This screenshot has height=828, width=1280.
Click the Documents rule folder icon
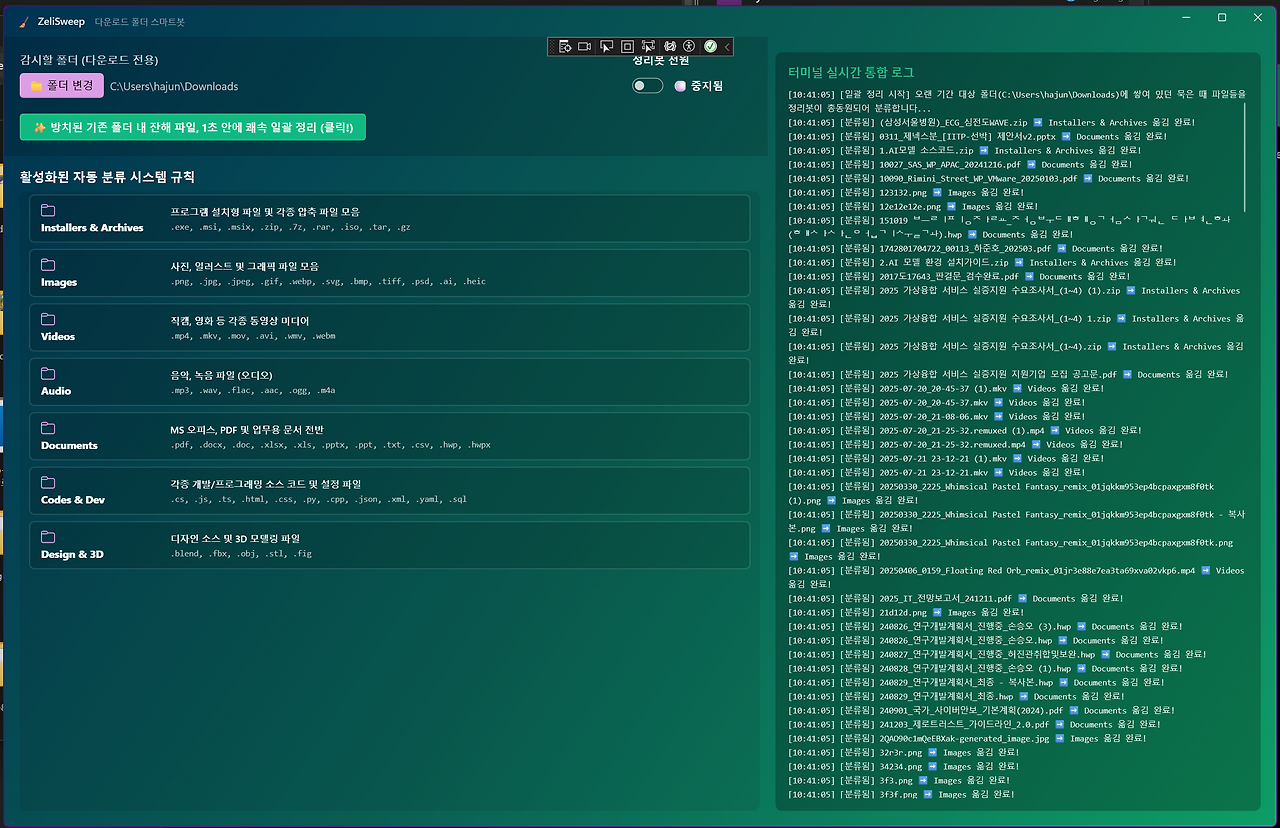pyautogui.click(x=48, y=428)
